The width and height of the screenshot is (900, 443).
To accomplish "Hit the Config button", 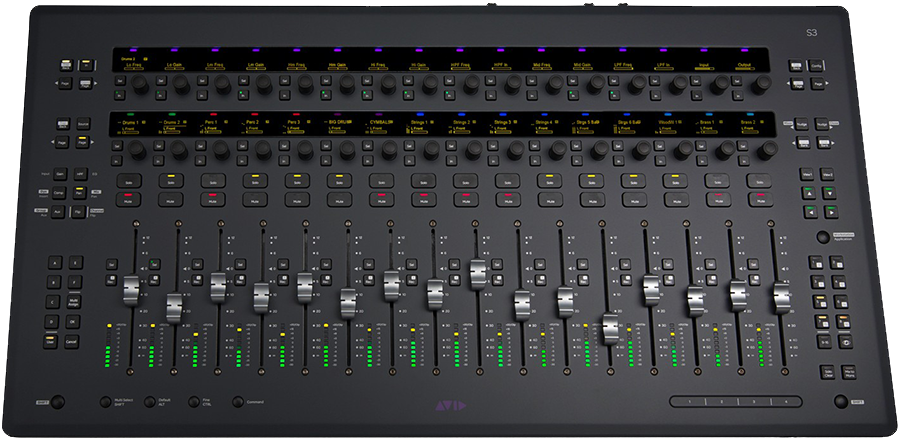I will point(816,66).
